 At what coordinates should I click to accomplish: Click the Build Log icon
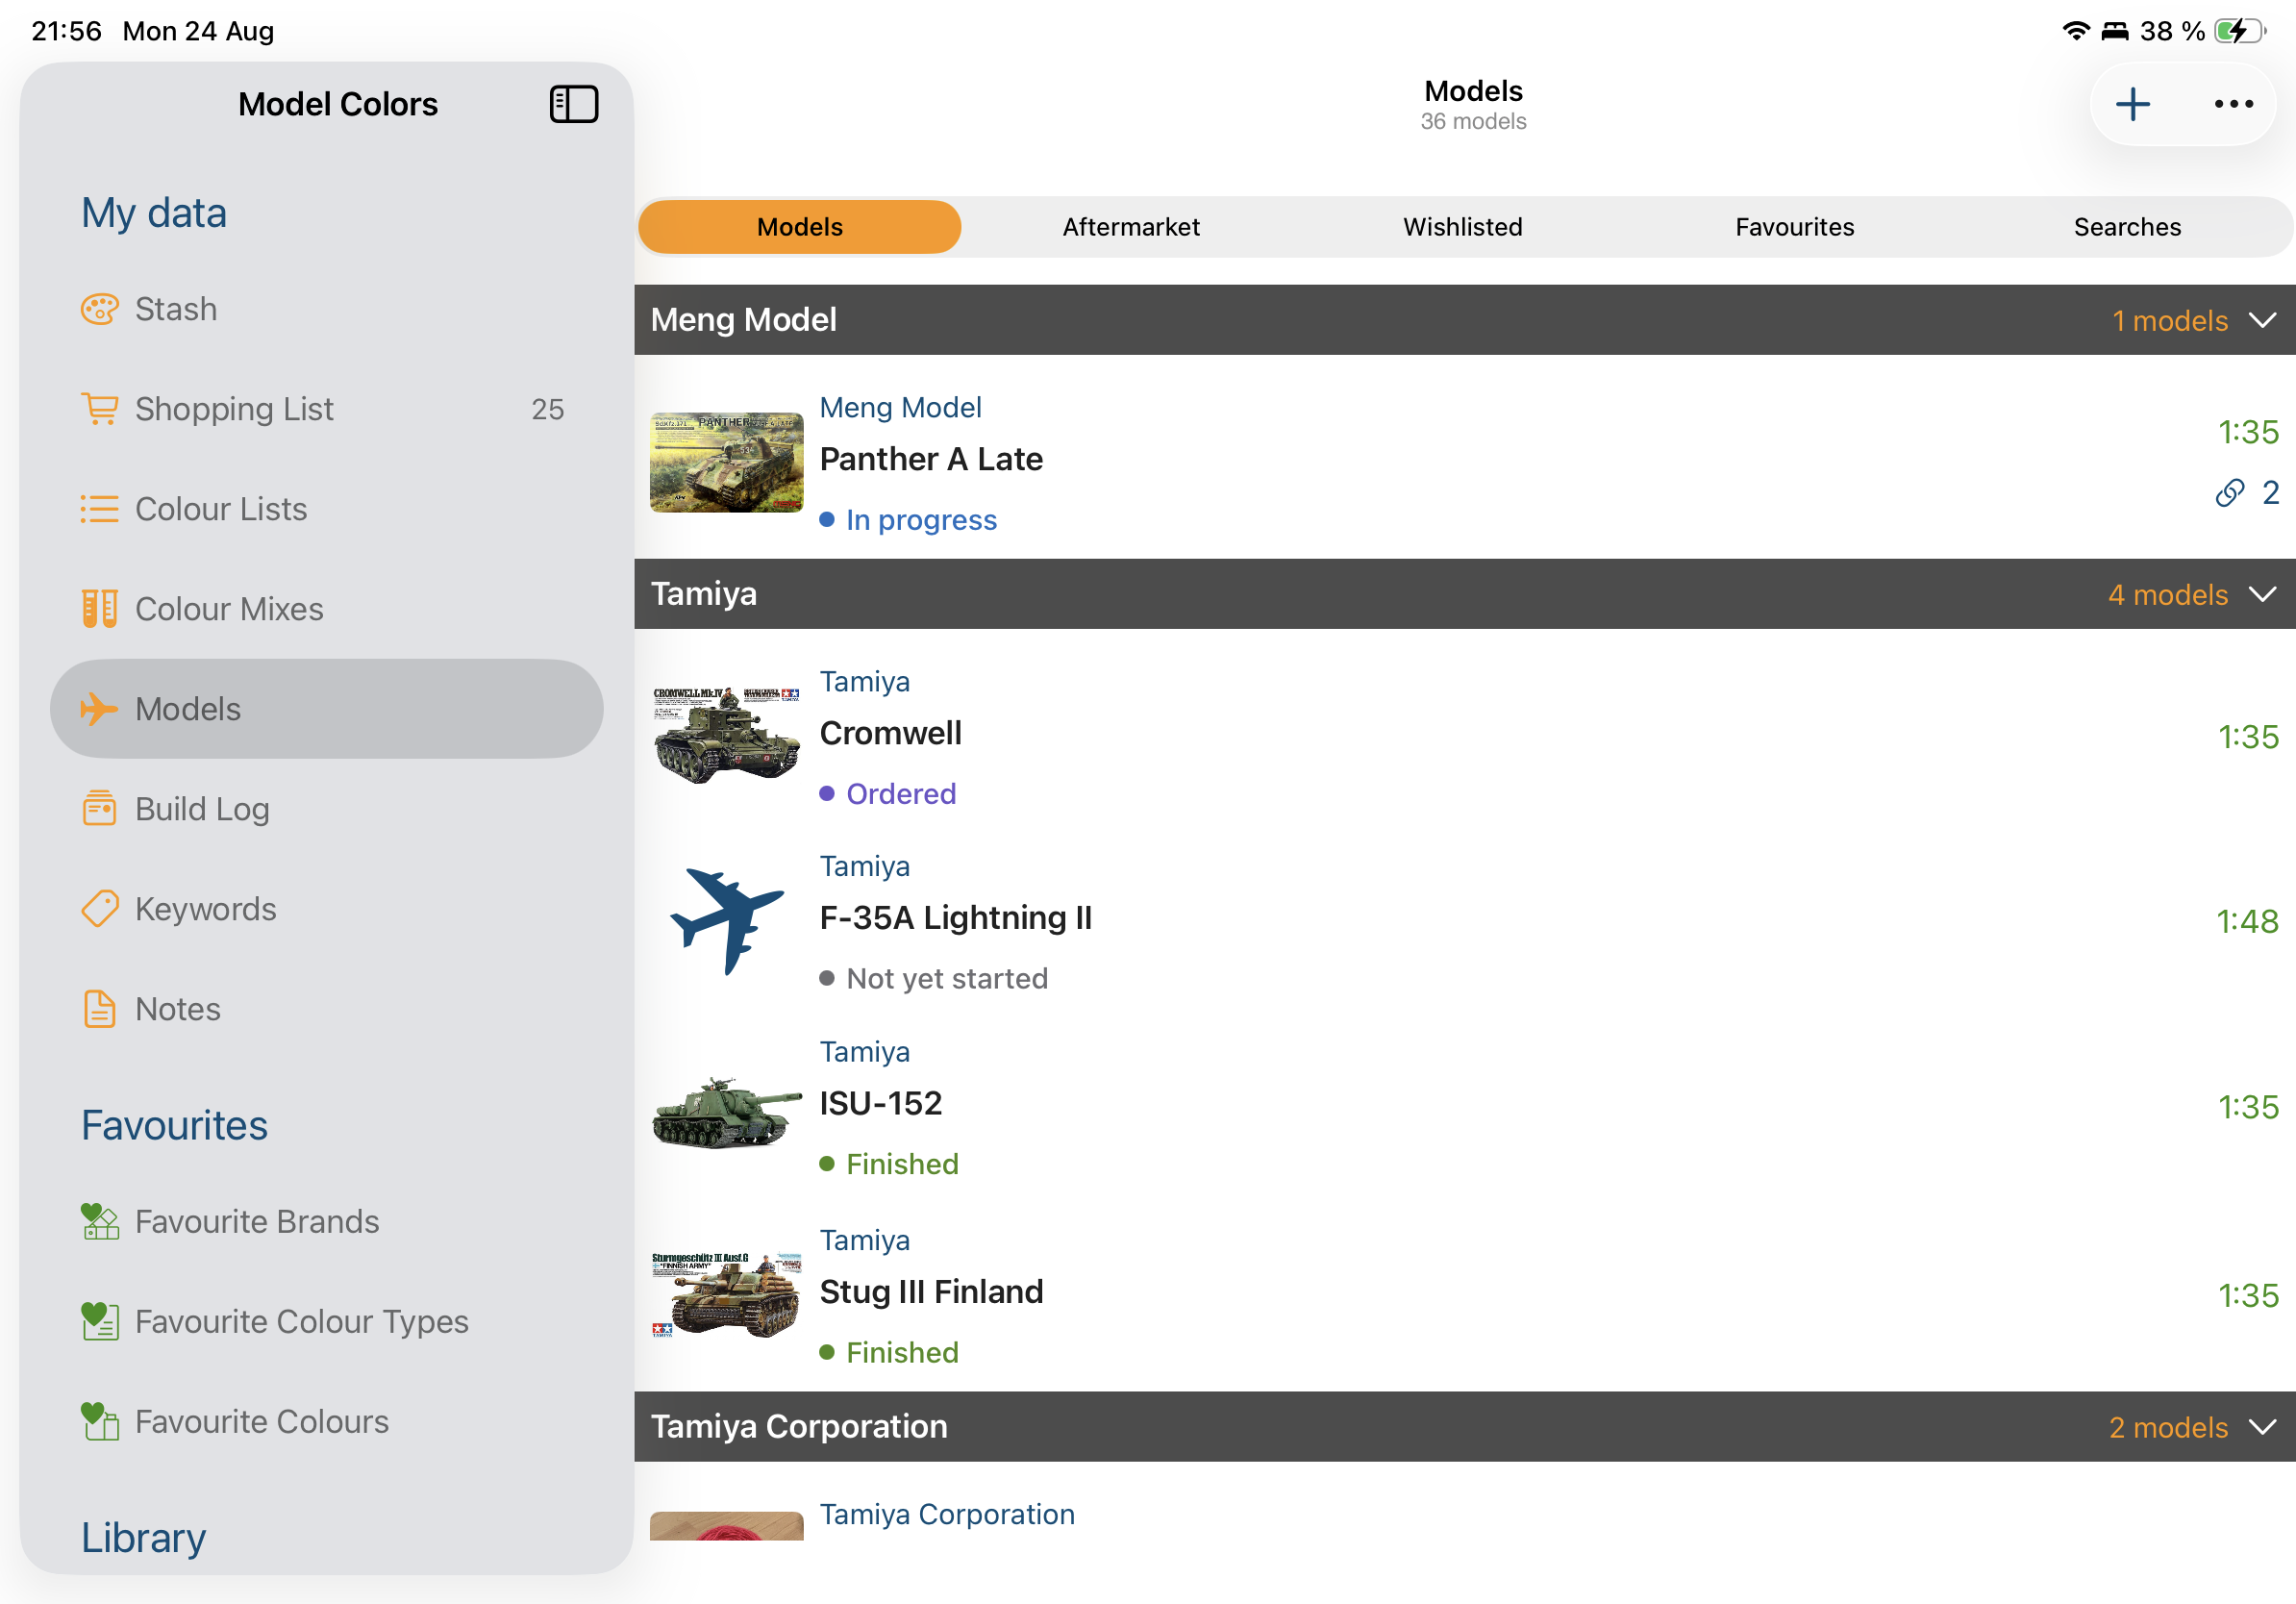coord(99,809)
